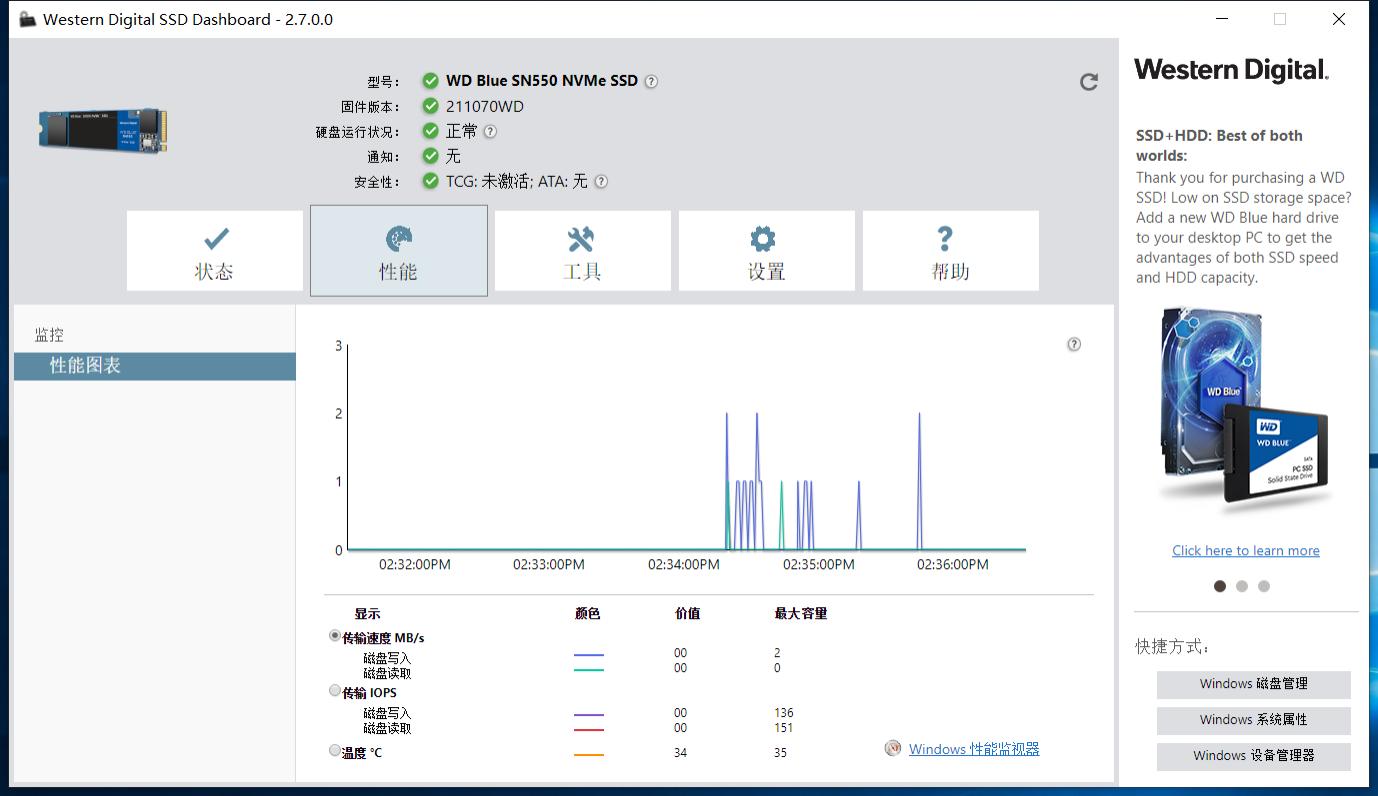Close the SSD Dashboard window

point(1339,19)
